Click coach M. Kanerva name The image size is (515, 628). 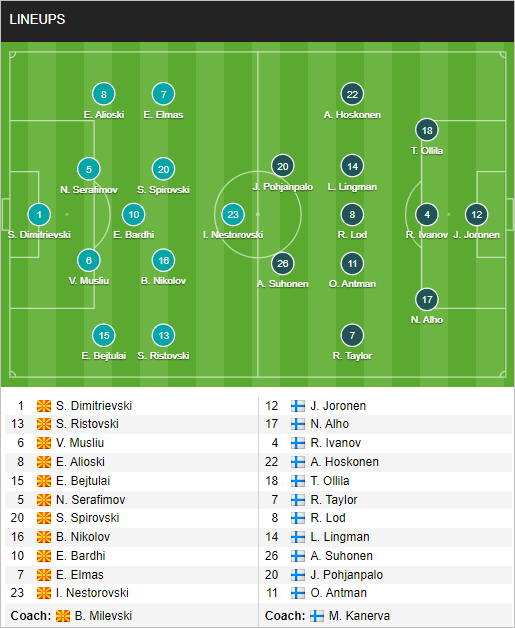359,616
